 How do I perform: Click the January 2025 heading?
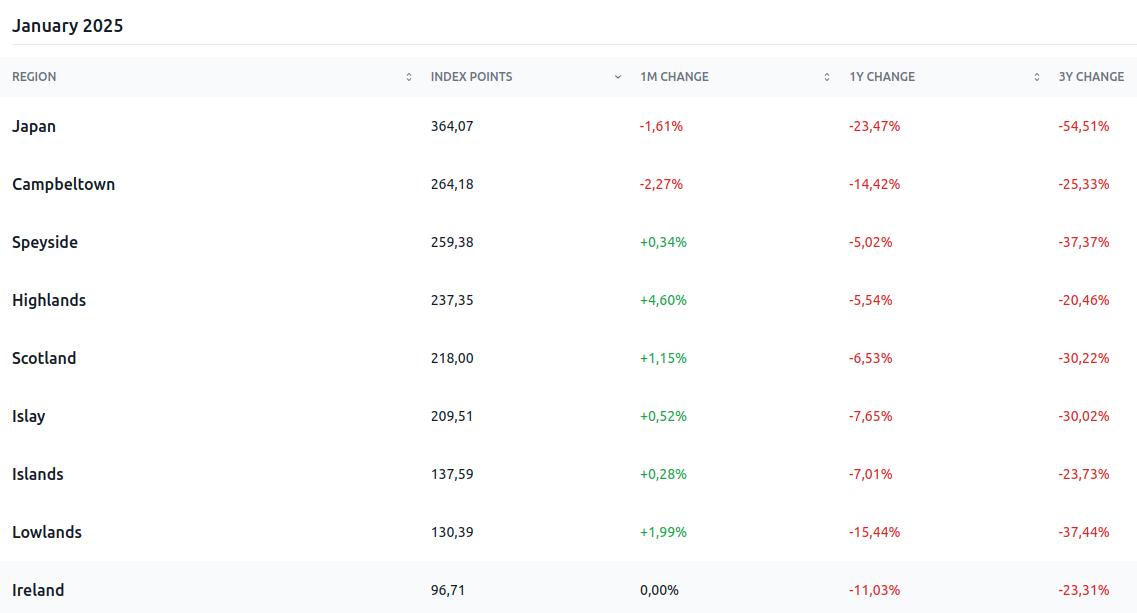pos(68,26)
